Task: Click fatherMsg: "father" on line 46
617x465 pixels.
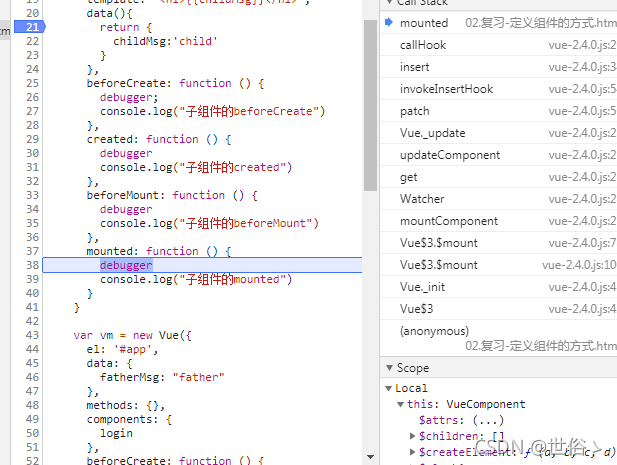Action: [x=162, y=377]
